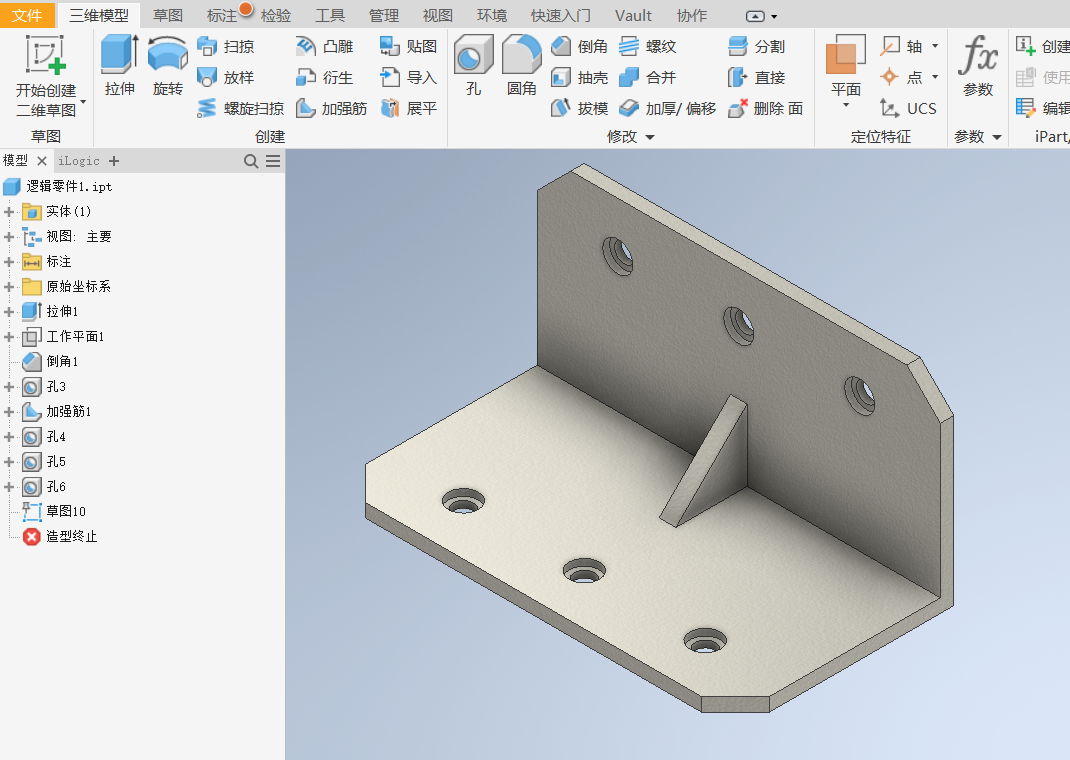
Task: Switch to the 草图 ribbon tab
Action: [x=168, y=15]
